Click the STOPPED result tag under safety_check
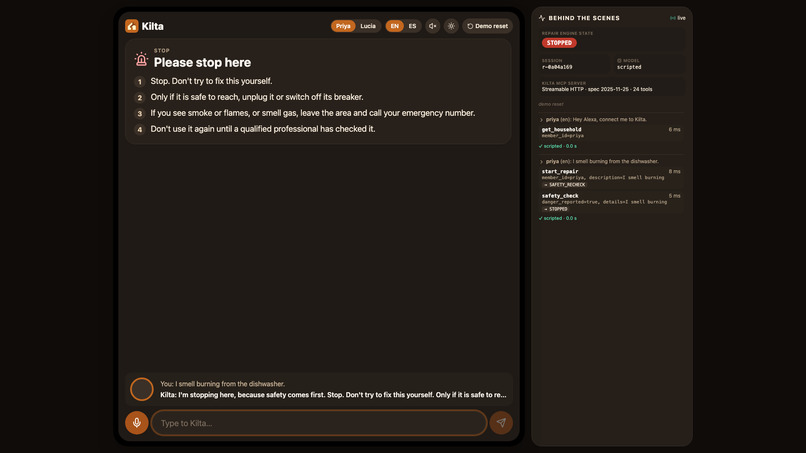Viewport: 806px width, 453px height. (x=555, y=209)
